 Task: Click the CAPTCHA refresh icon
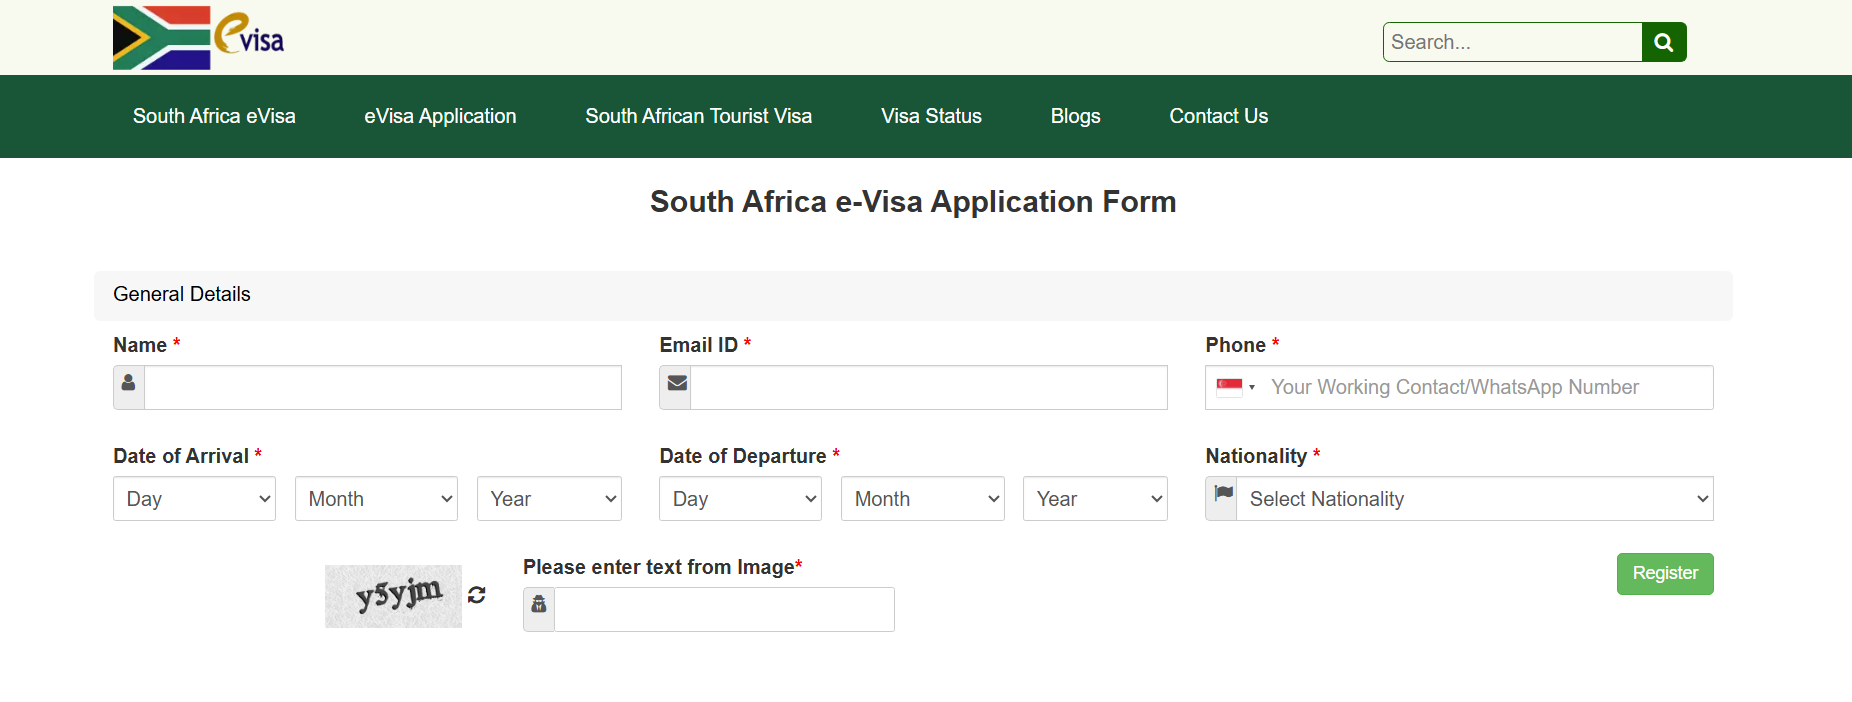click(477, 595)
